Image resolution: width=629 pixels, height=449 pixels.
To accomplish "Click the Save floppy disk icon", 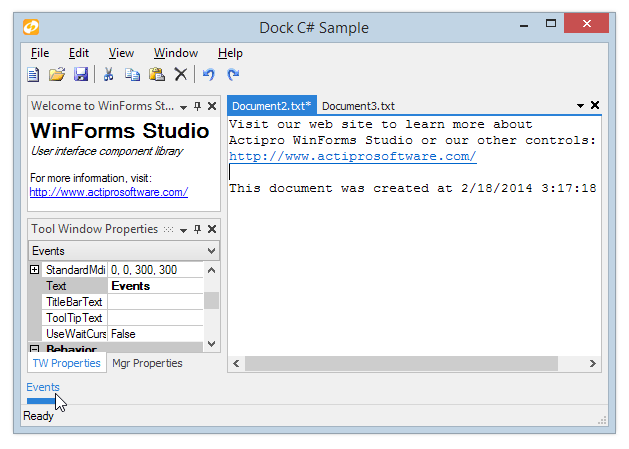I will click(81, 75).
